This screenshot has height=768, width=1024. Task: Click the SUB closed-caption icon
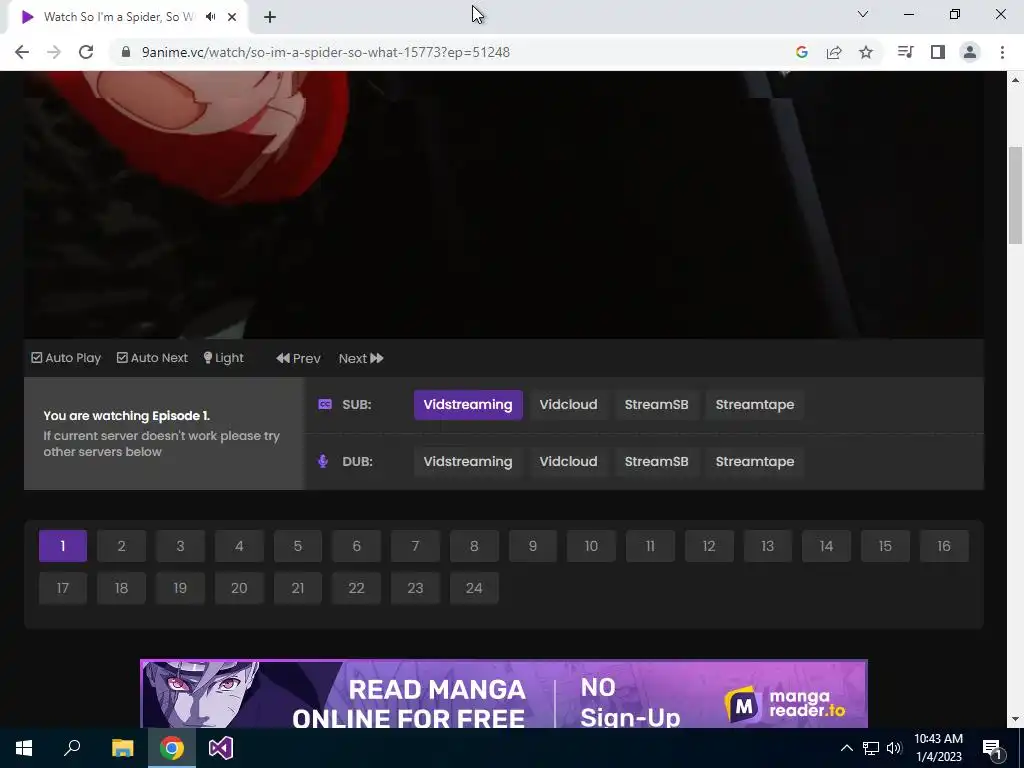tap(325, 404)
